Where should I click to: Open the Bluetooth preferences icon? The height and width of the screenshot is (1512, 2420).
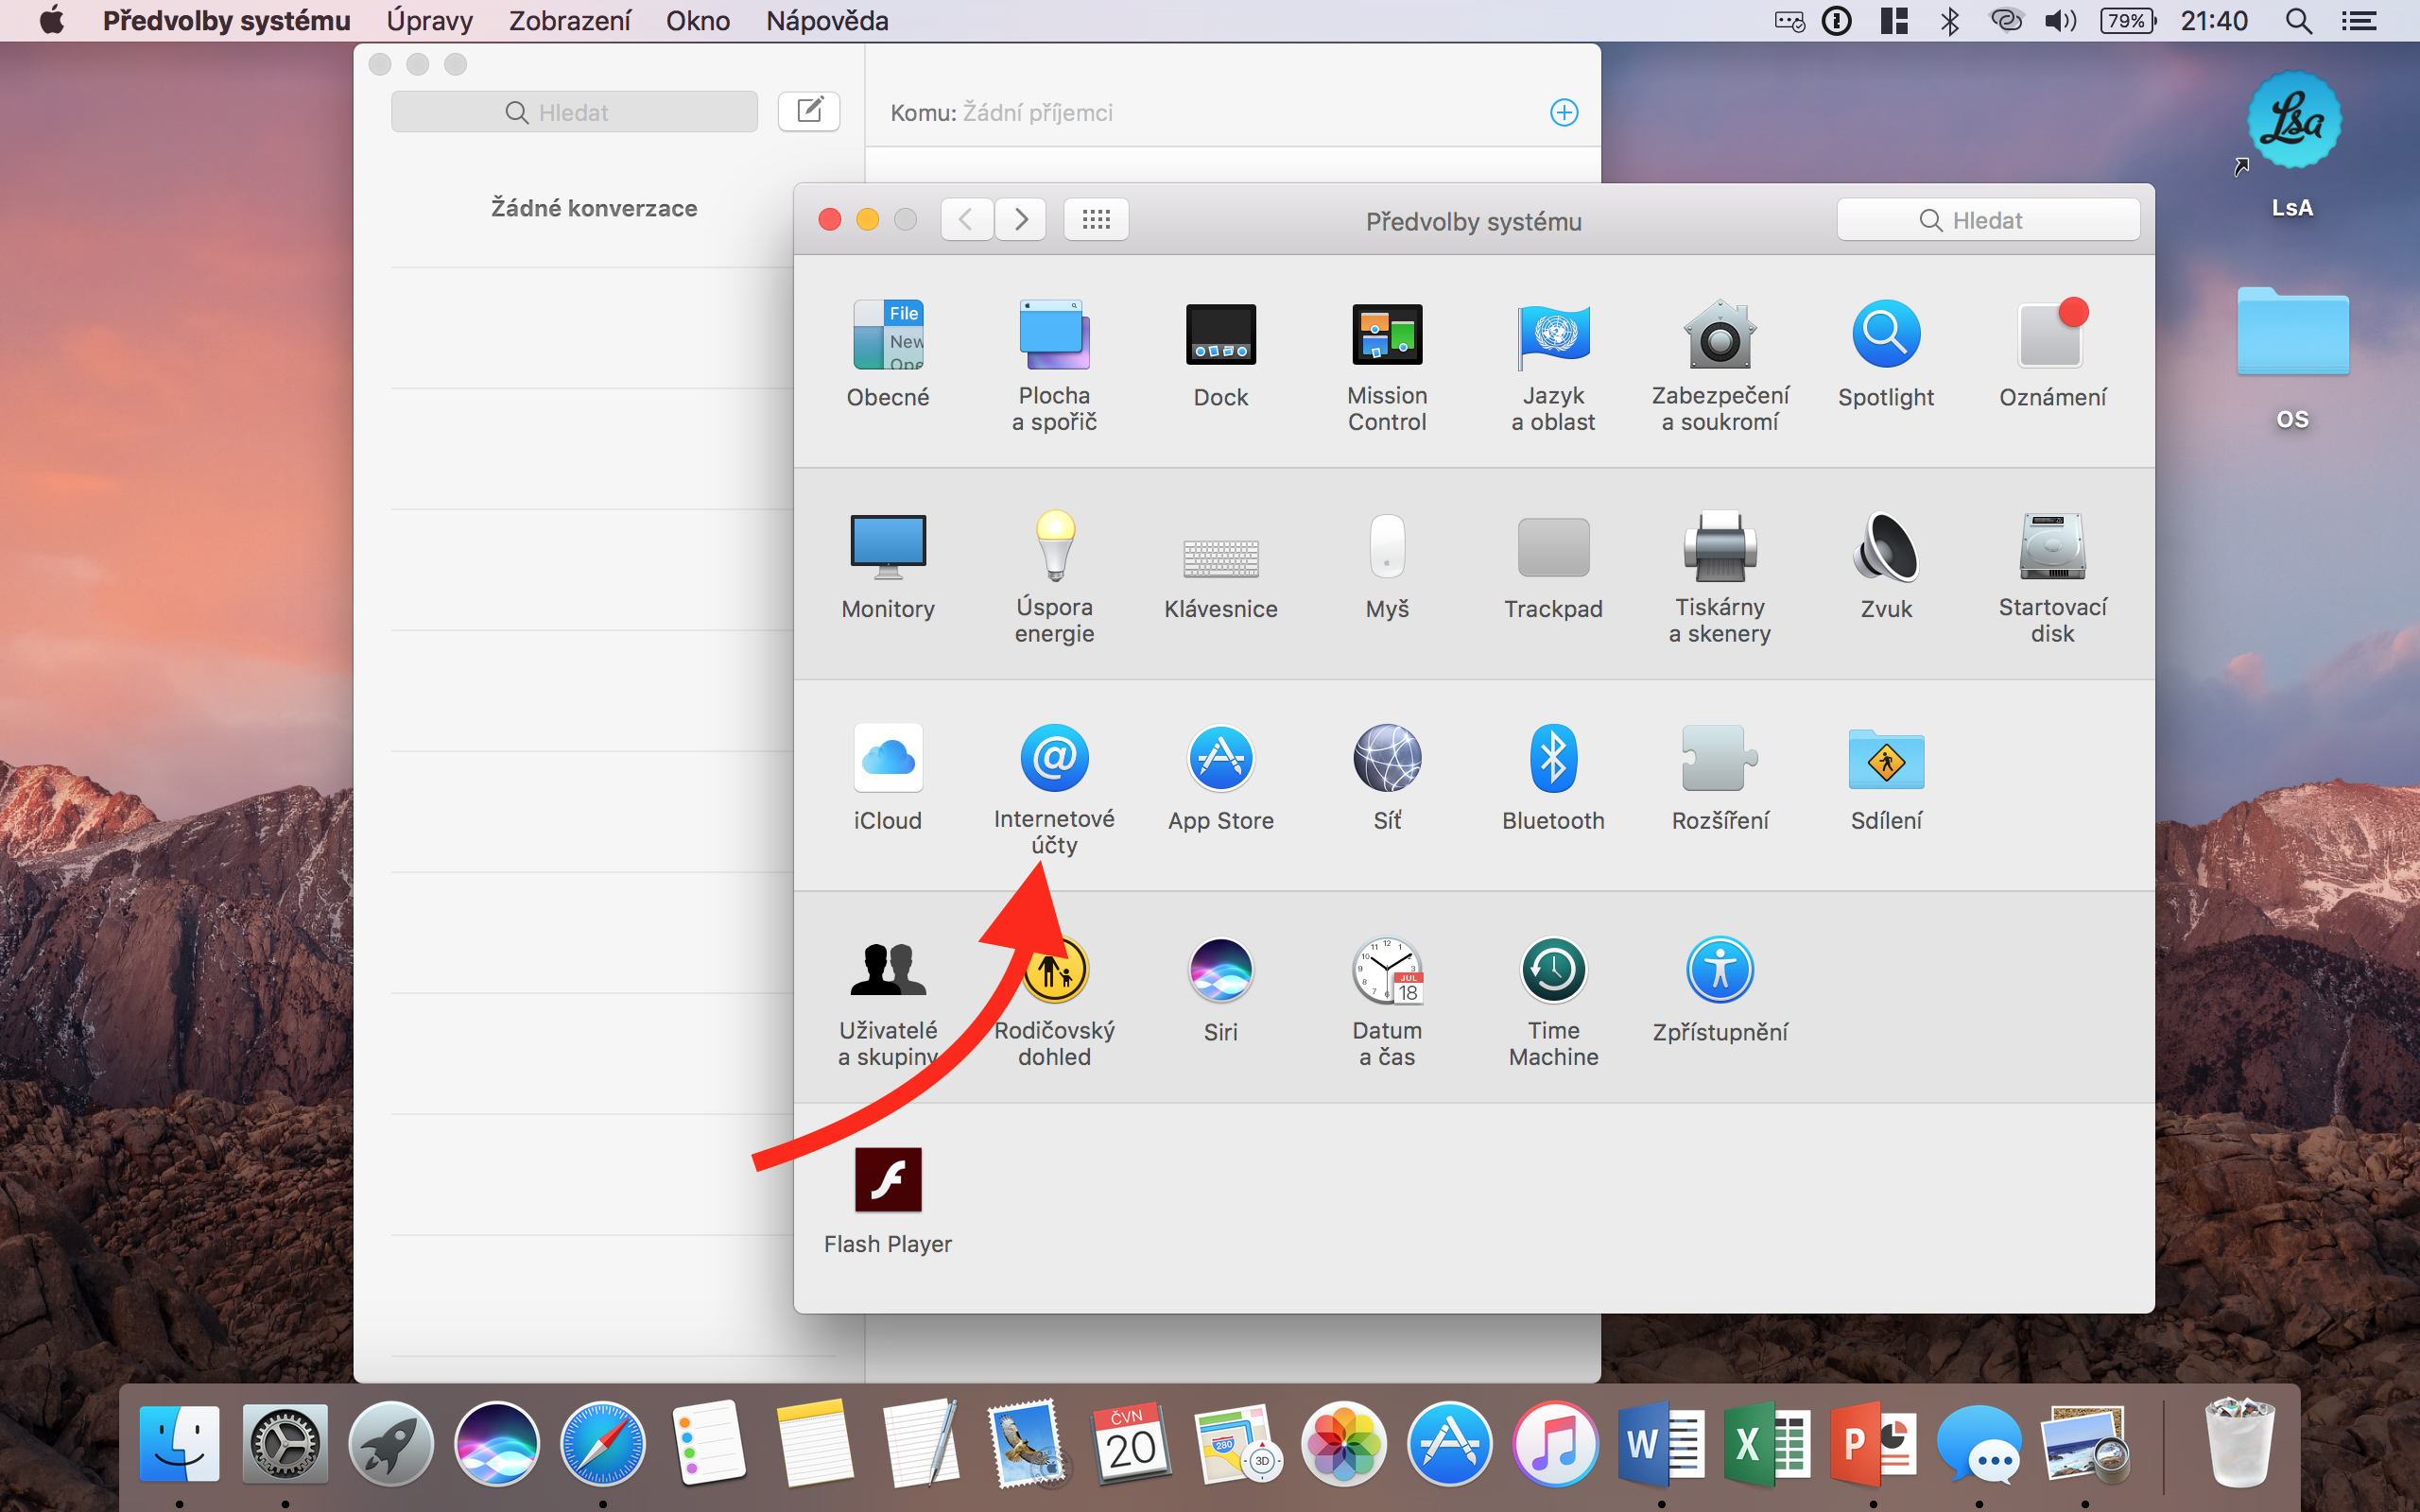(x=1552, y=759)
